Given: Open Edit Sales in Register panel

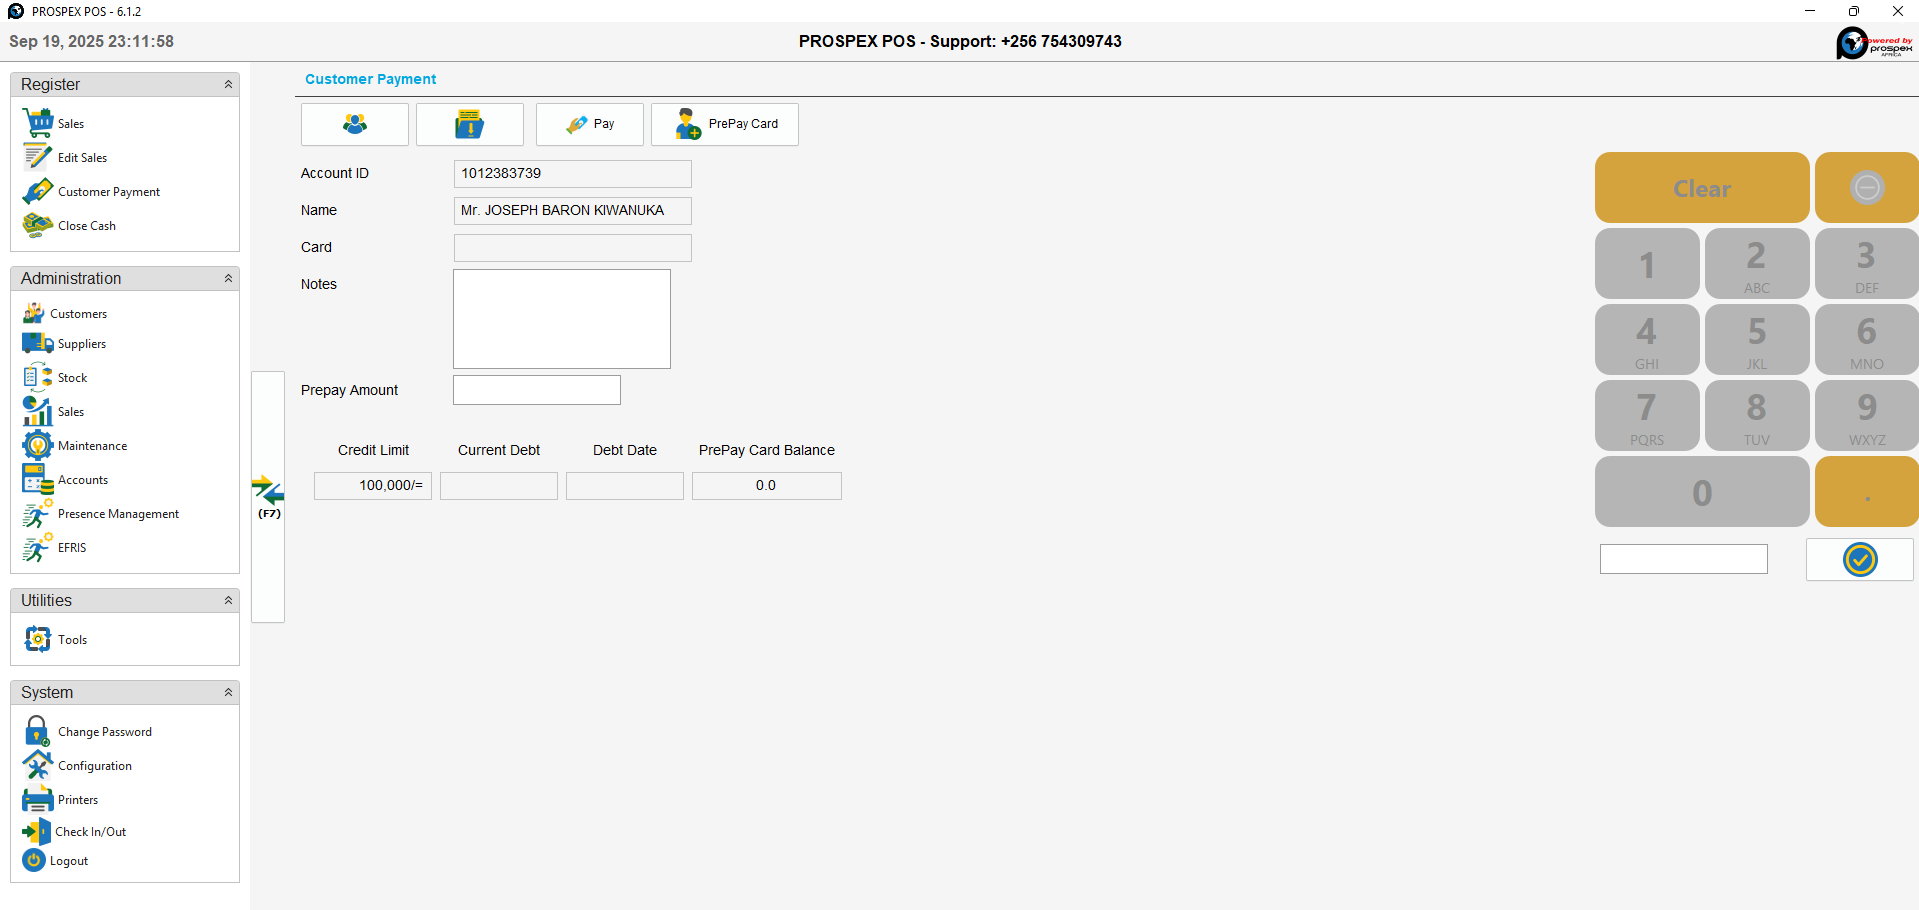Looking at the screenshot, I should pos(82,158).
